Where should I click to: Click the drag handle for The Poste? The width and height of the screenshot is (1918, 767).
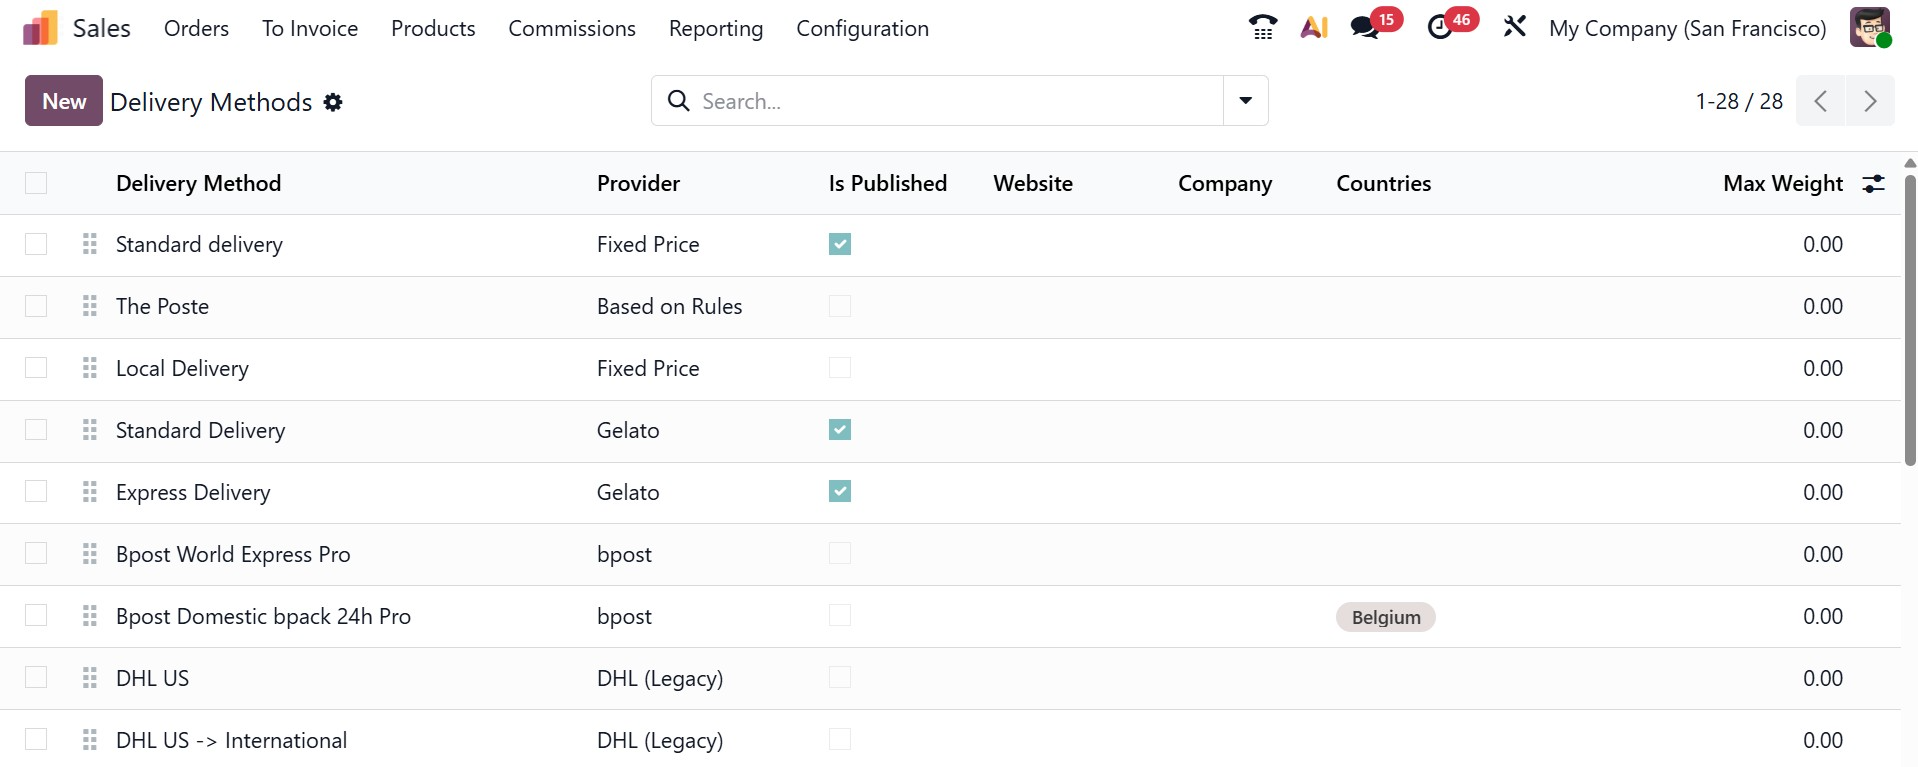pyautogui.click(x=90, y=306)
